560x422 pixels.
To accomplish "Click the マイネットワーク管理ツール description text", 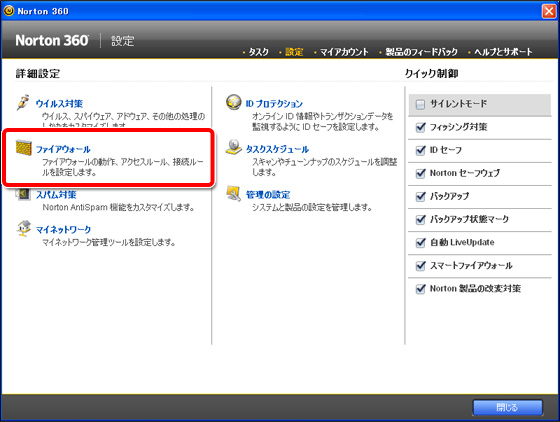I will coord(109,242).
